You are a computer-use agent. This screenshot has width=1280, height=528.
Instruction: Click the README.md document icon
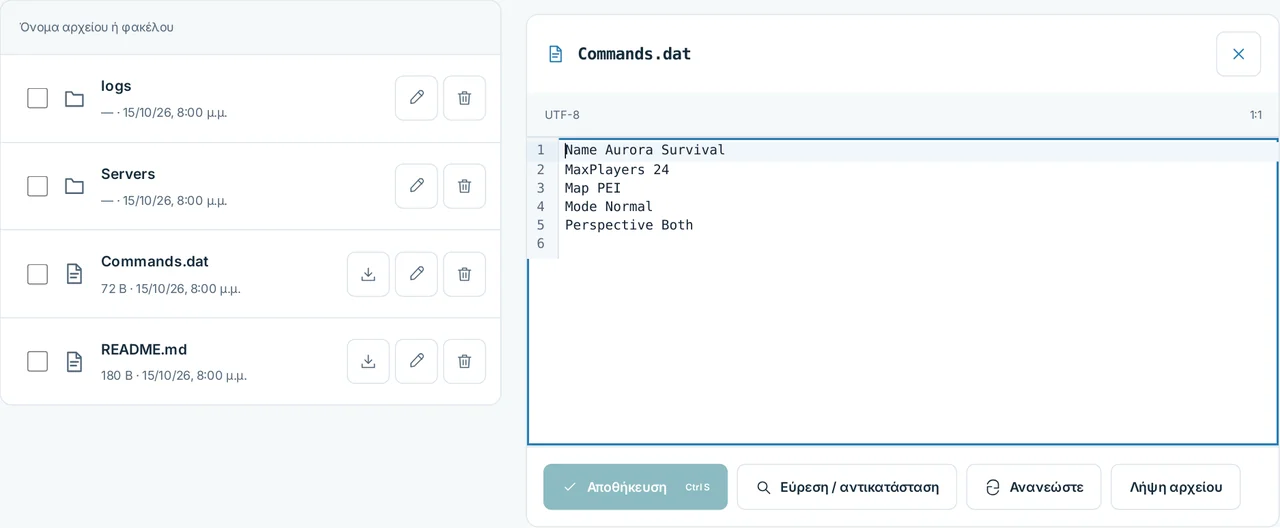74,361
